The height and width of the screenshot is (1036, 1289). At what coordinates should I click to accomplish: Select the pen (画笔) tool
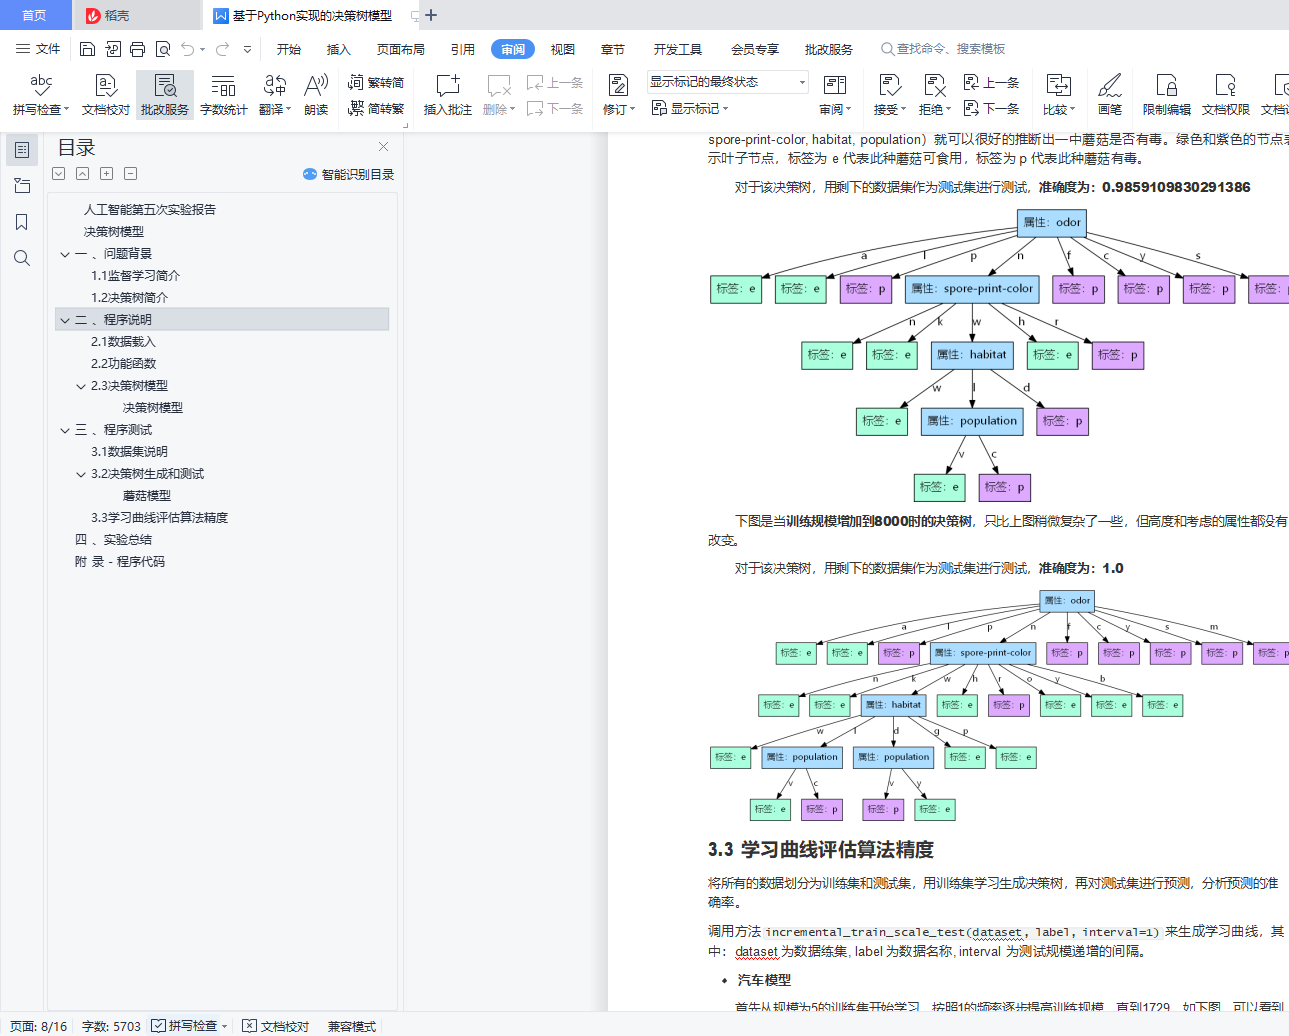tap(1110, 95)
